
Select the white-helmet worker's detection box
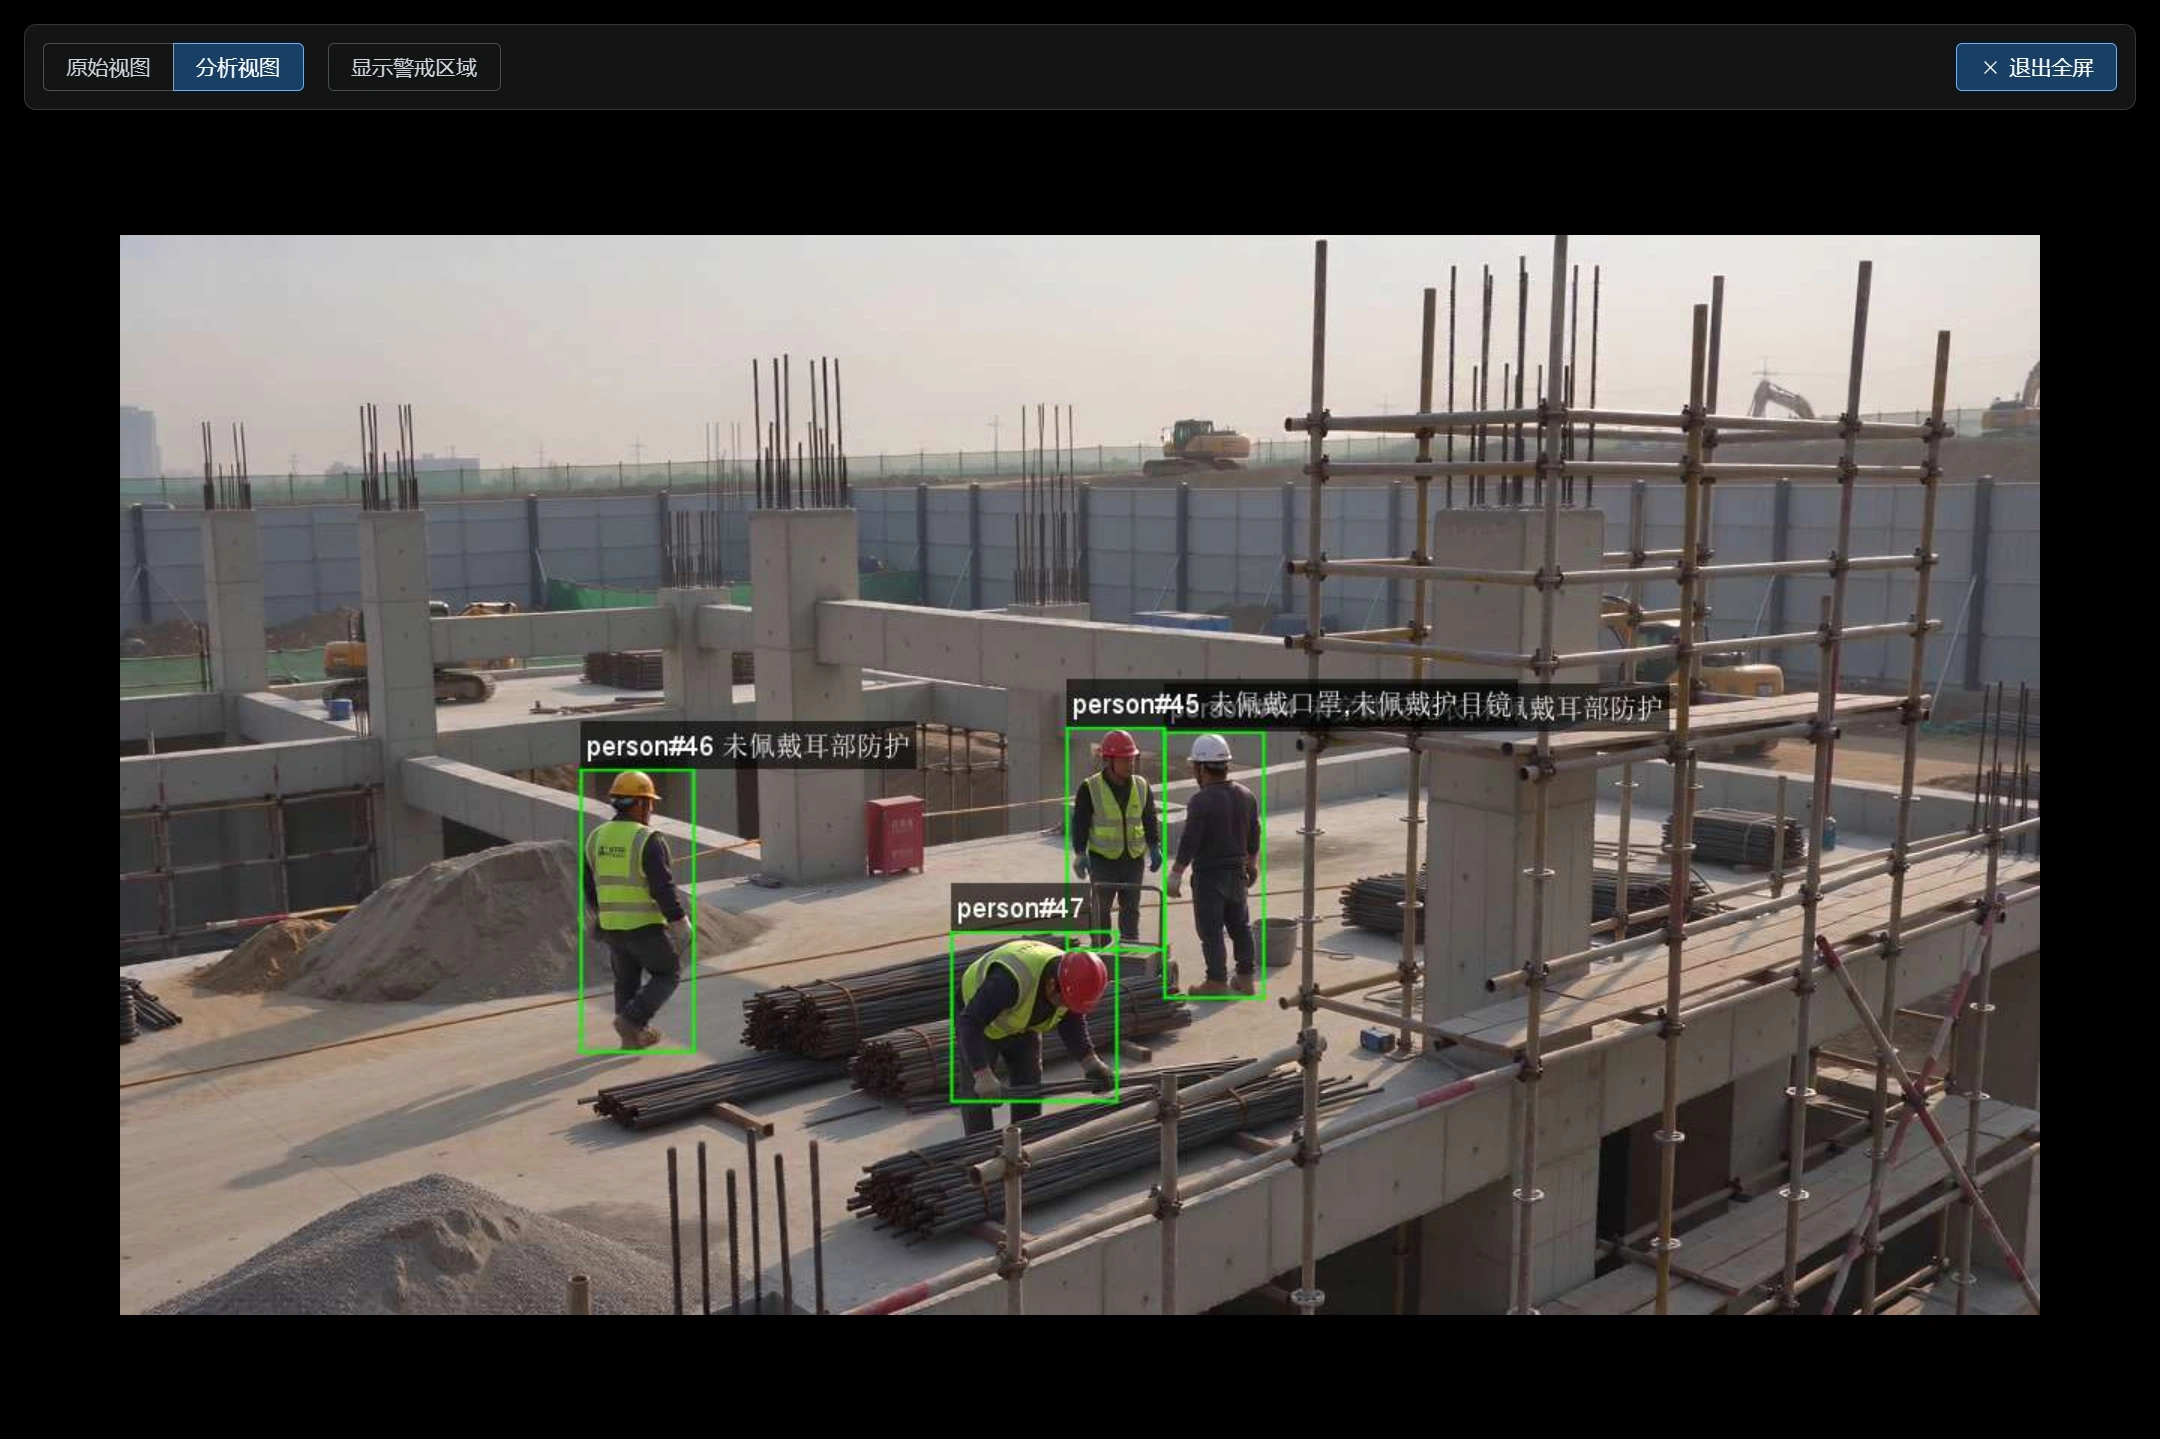[x=1214, y=864]
